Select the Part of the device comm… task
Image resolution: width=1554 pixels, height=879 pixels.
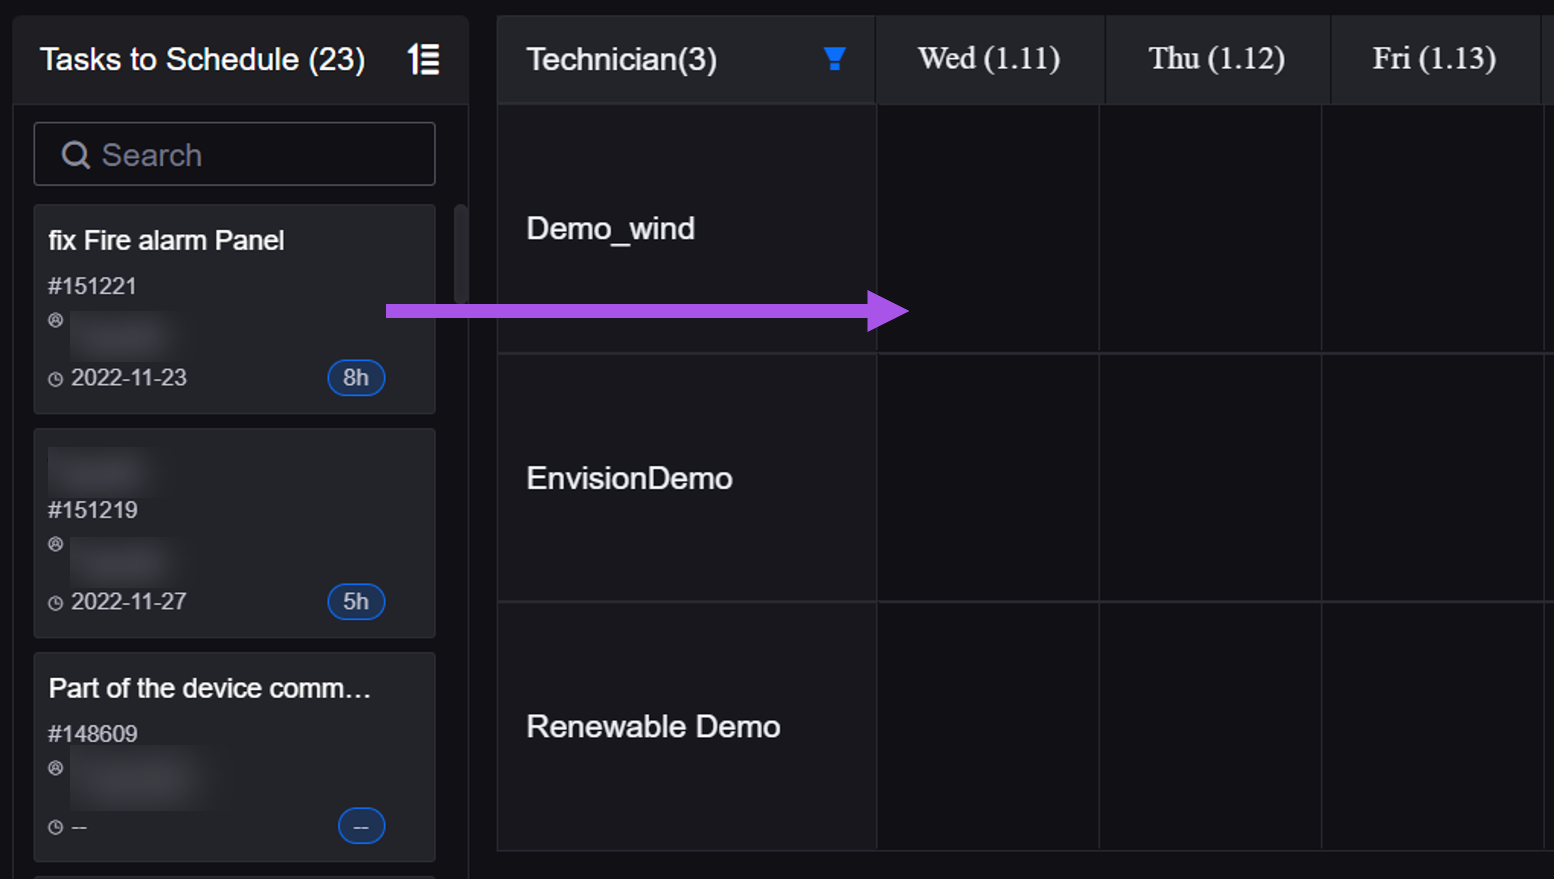pyautogui.click(x=210, y=689)
